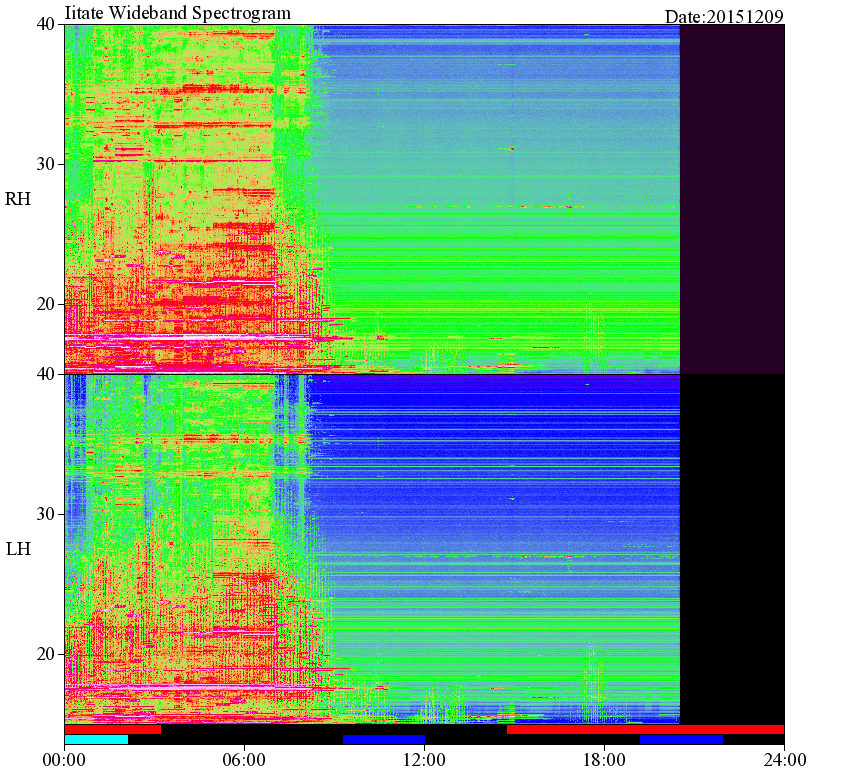Screen dimensions: 848x768
Task: Click the black no-data region in LH panel
Action: coord(732,549)
